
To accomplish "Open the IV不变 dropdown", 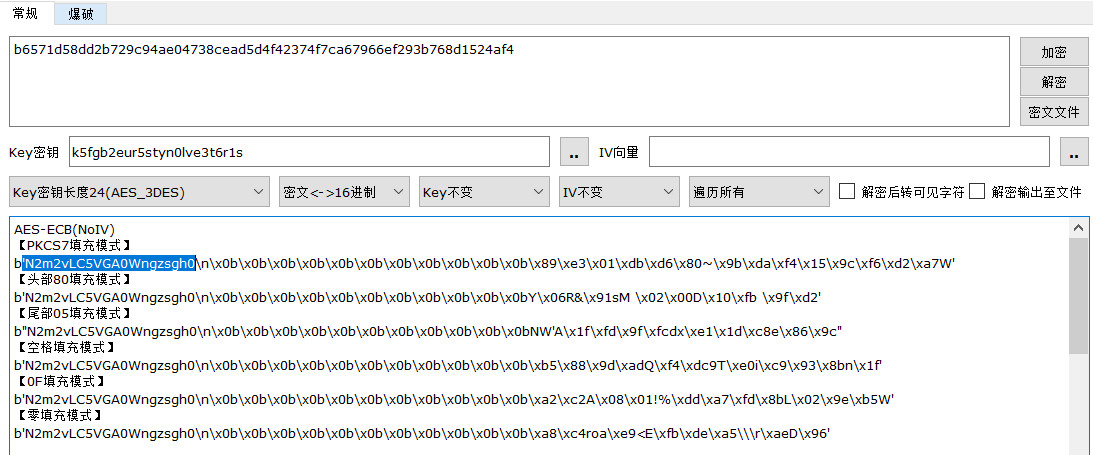I will (x=620, y=192).
